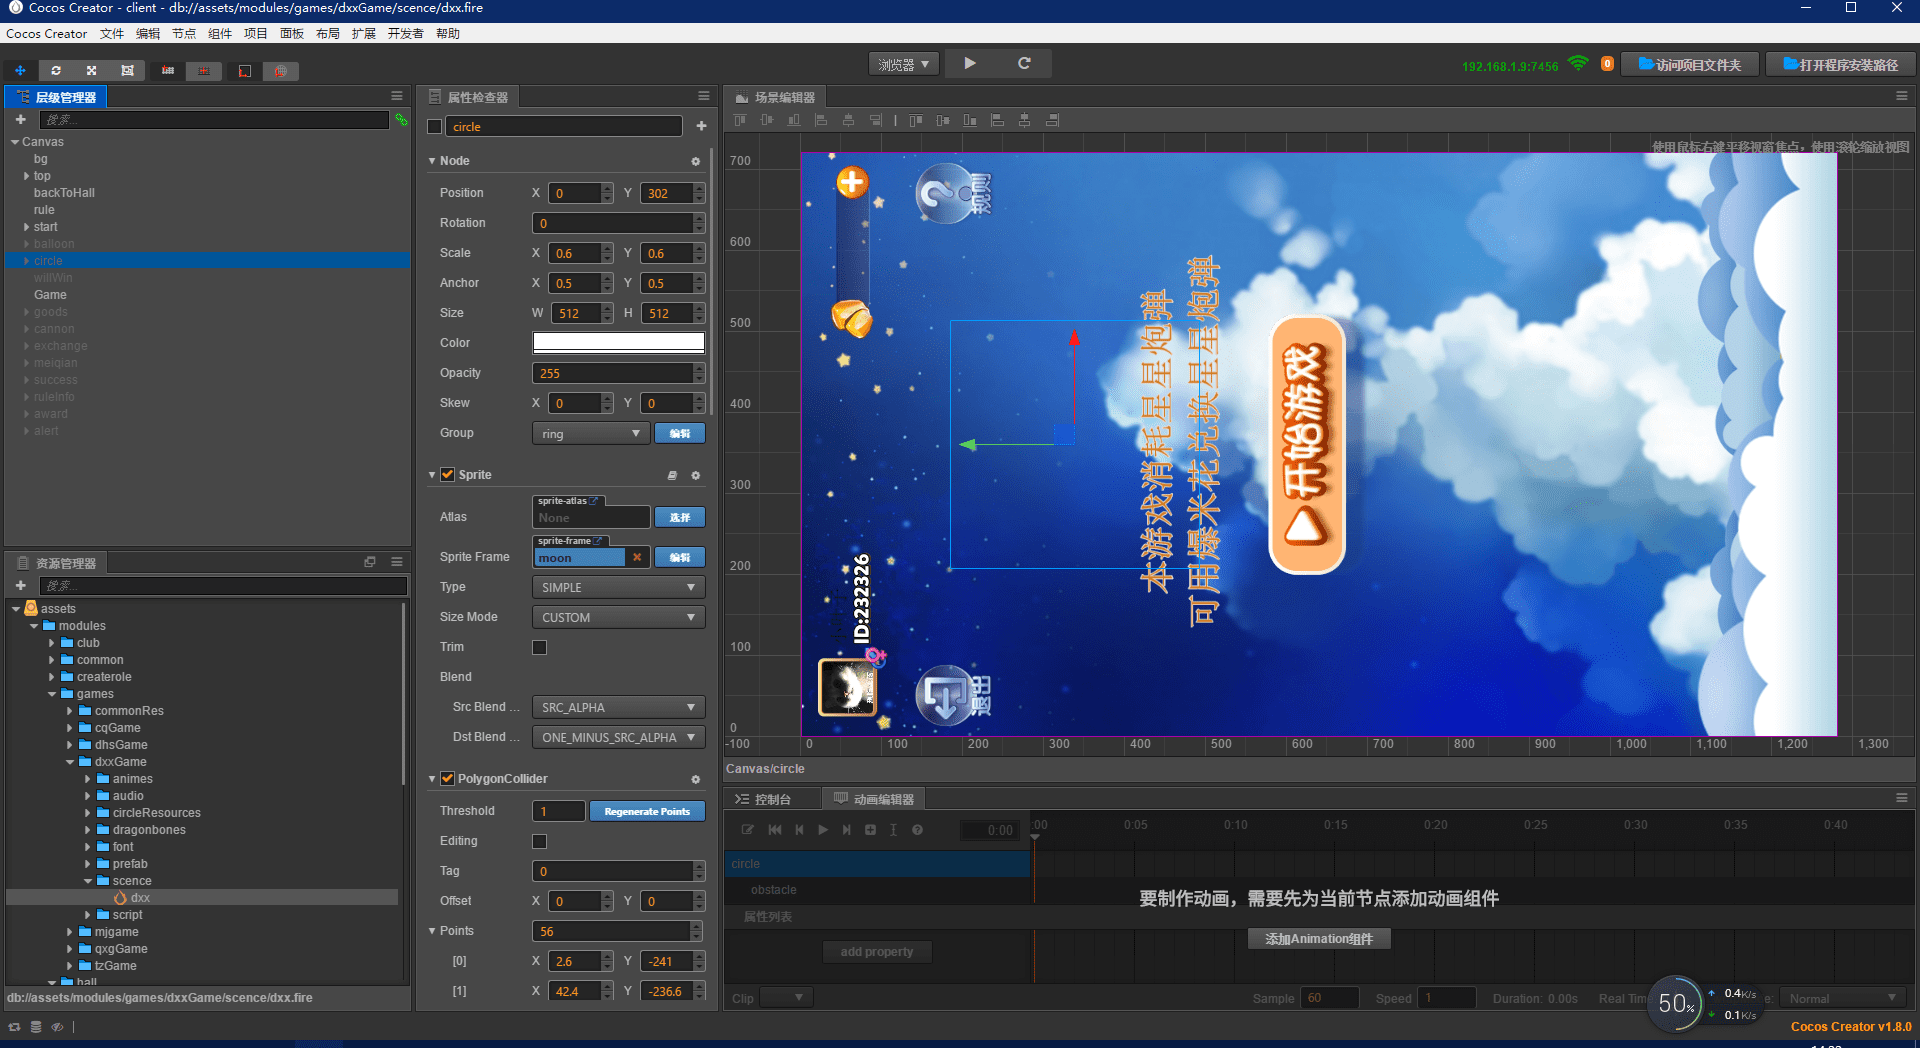Viewport: 1920px width, 1048px height.
Task: Switch to the 动画编辑器 tab
Action: coord(874,799)
